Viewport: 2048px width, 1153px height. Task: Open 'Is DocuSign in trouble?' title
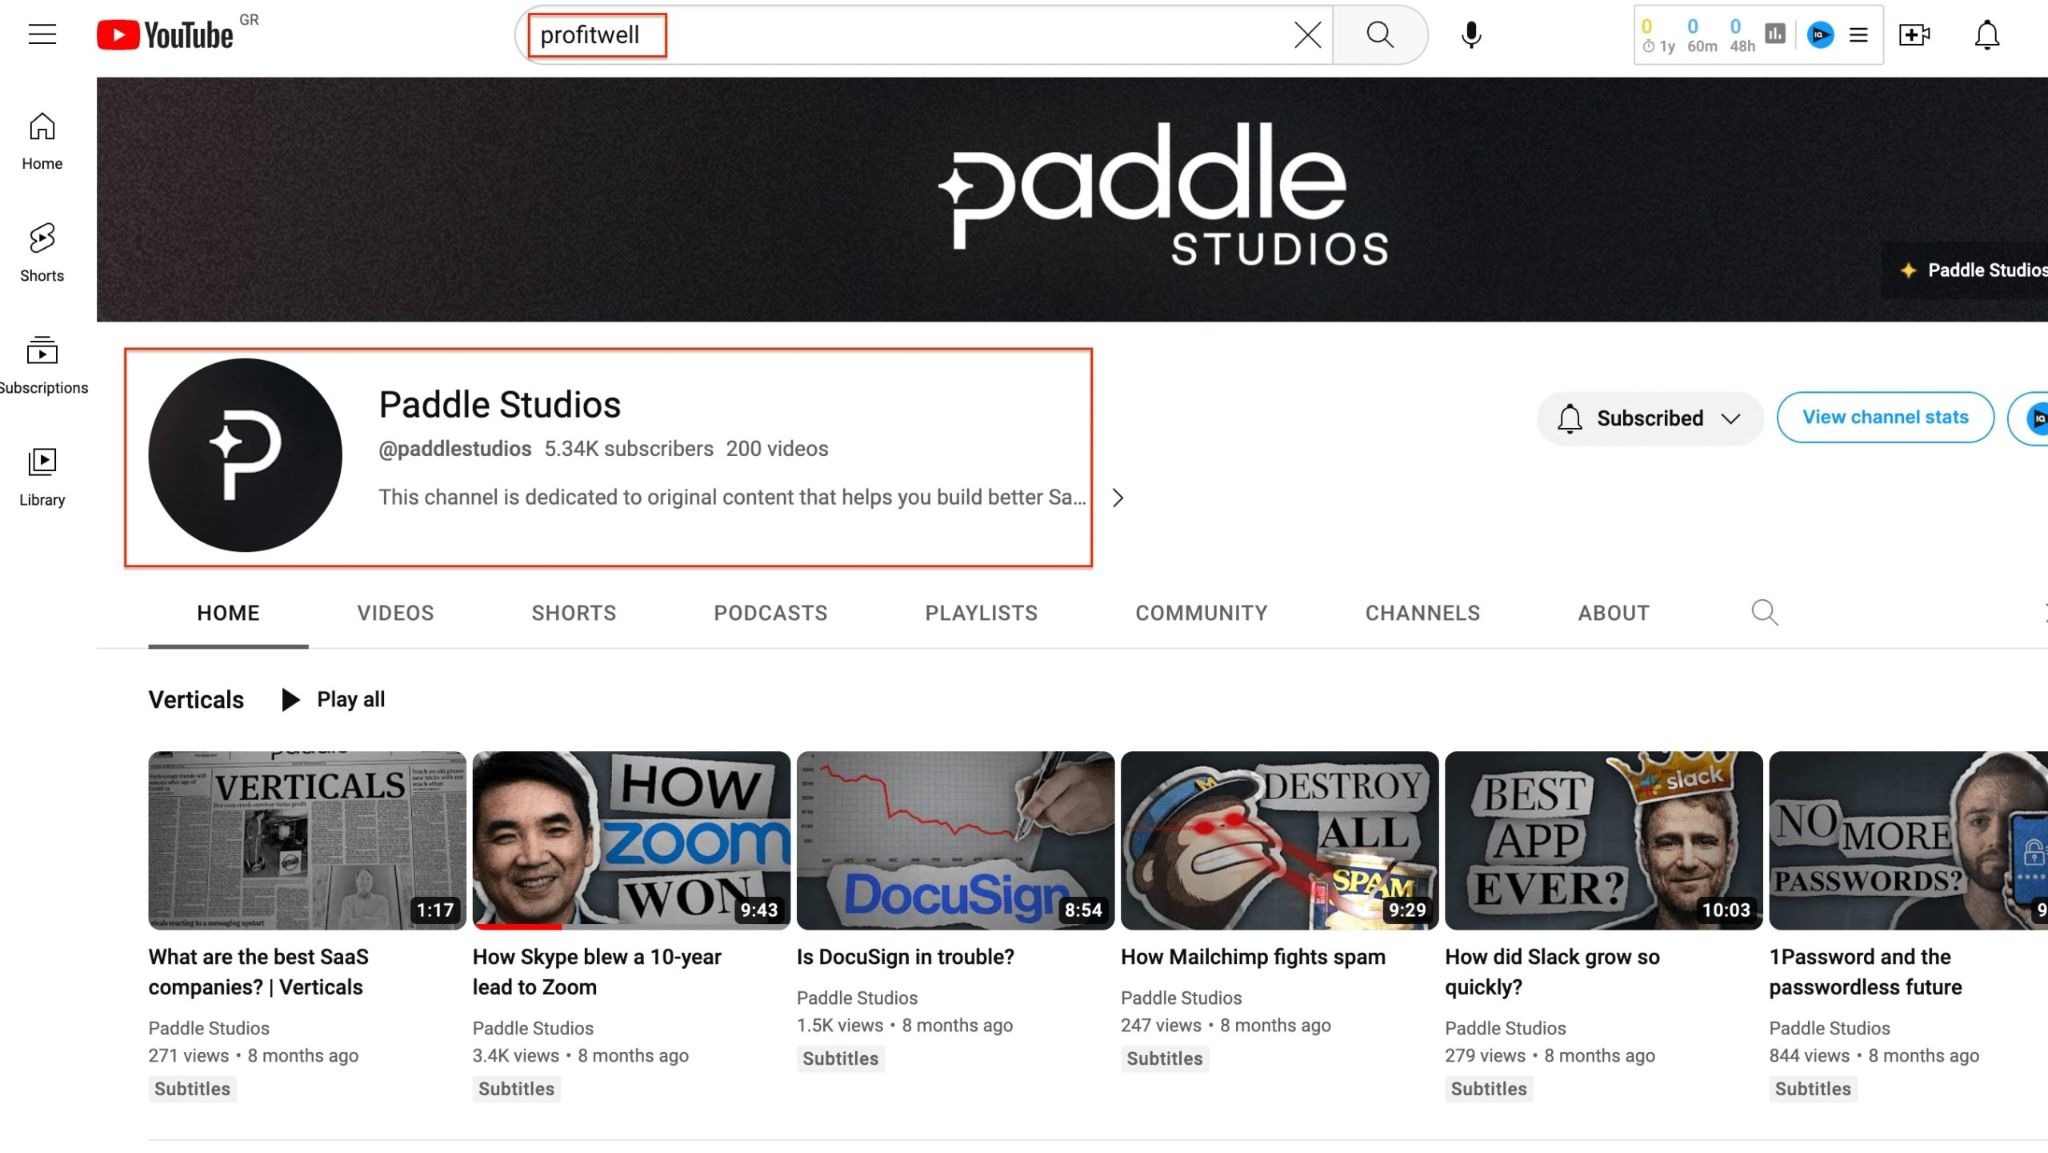coord(905,957)
